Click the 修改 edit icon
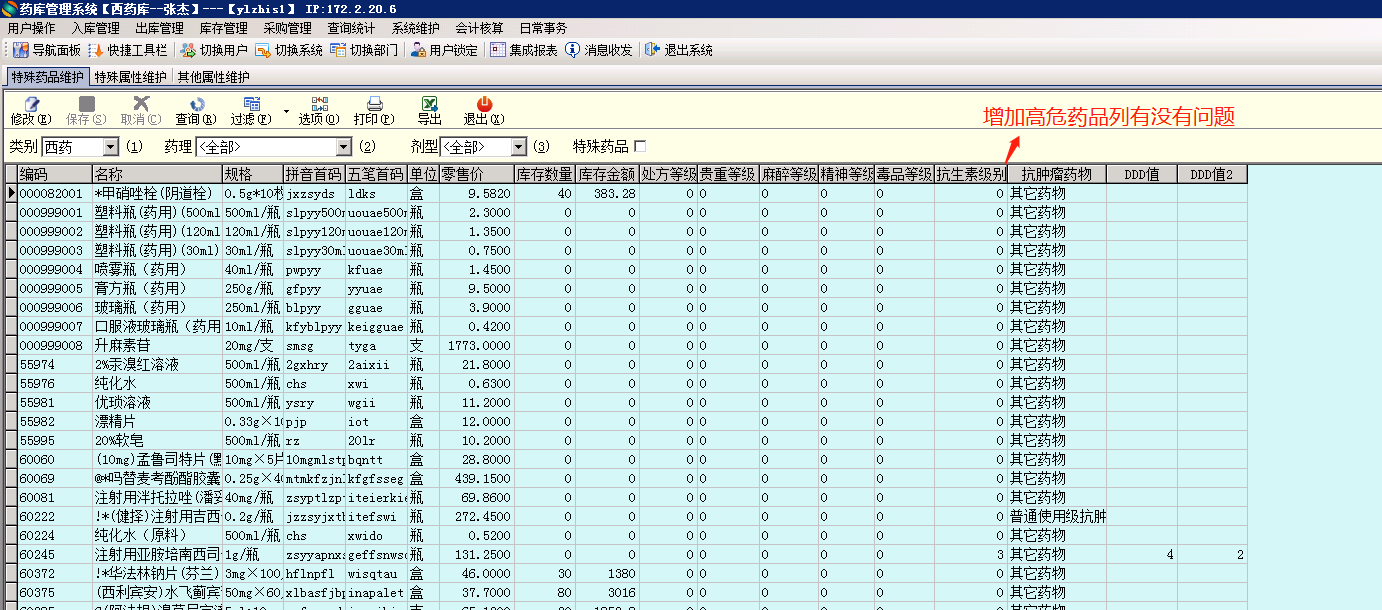The width and height of the screenshot is (1382, 610). (30, 105)
